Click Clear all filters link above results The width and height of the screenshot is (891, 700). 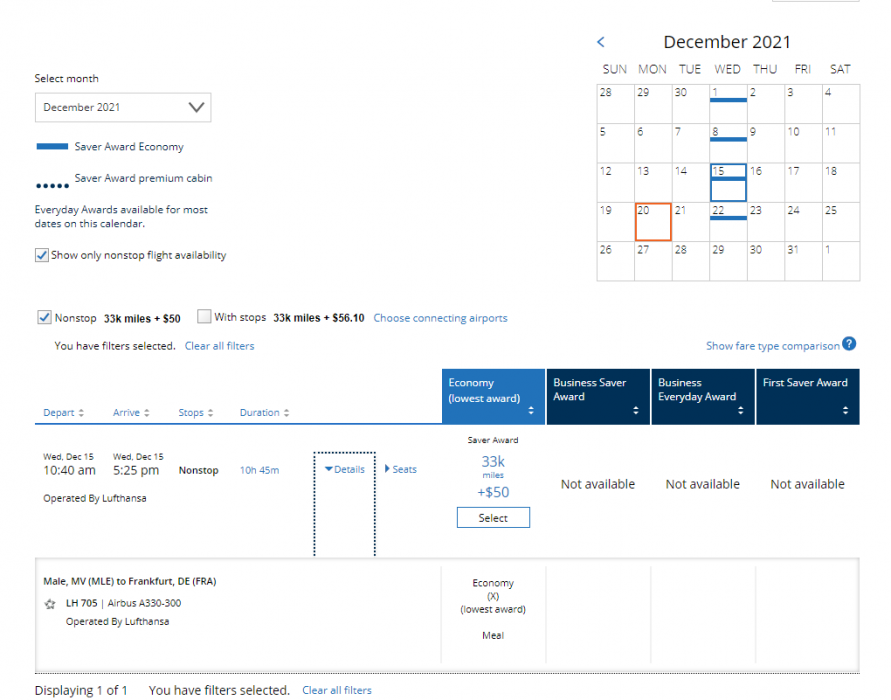tap(219, 346)
